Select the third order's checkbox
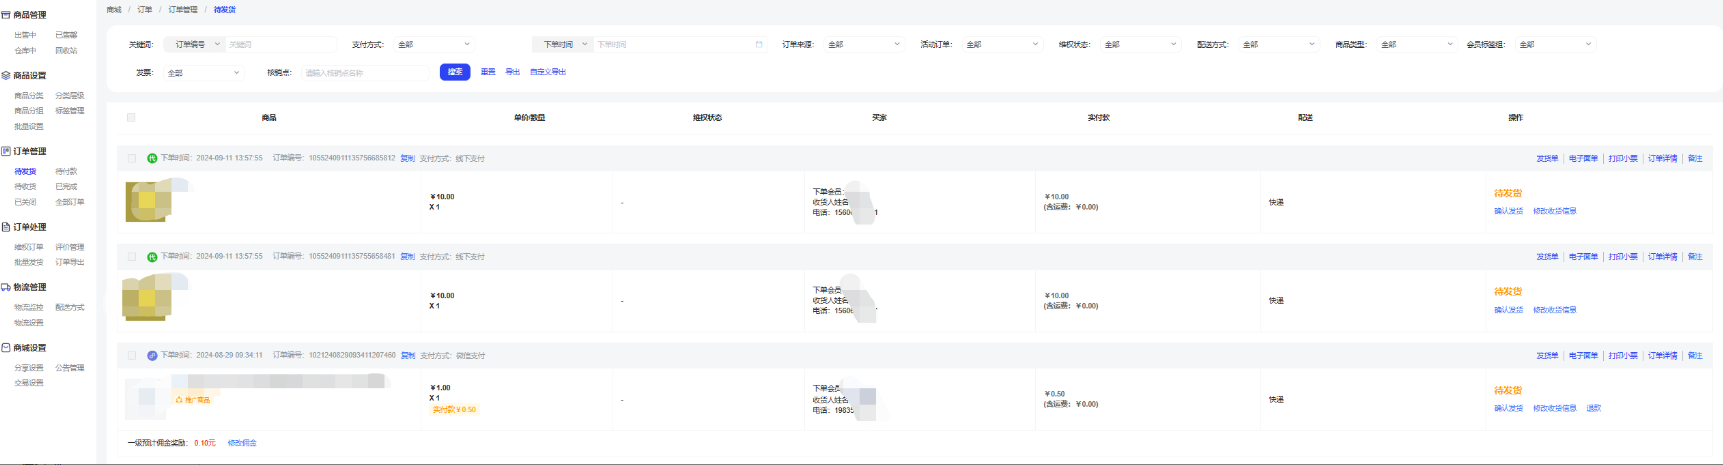1723x465 pixels. (x=131, y=355)
